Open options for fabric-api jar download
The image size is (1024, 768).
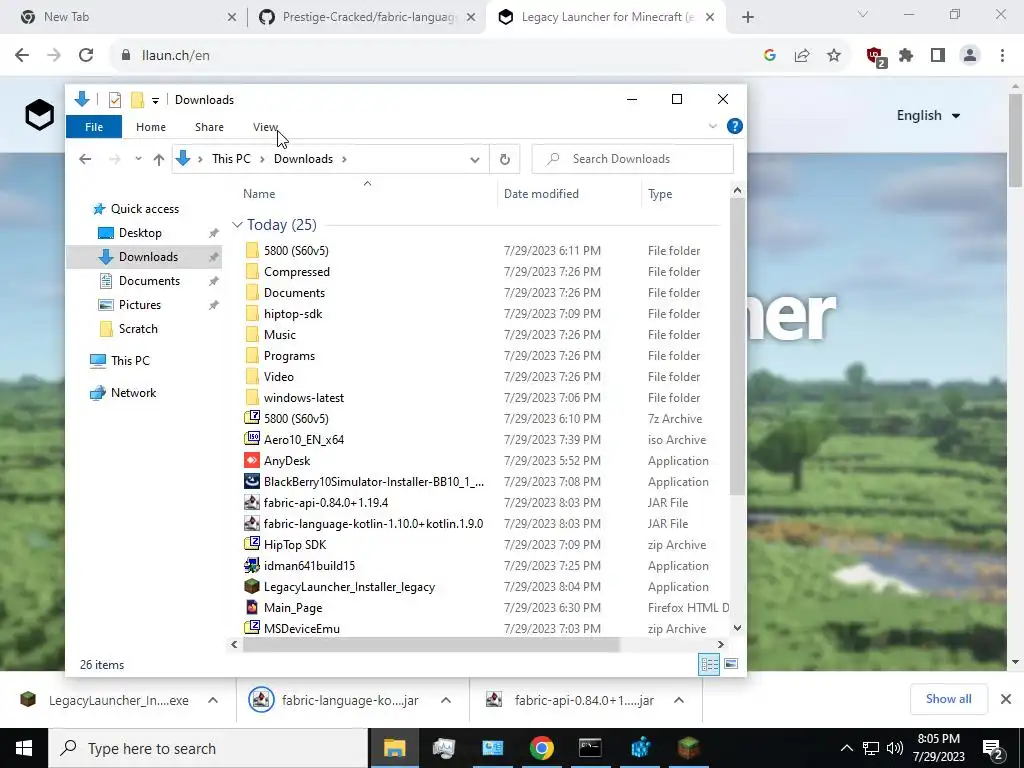(x=679, y=700)
